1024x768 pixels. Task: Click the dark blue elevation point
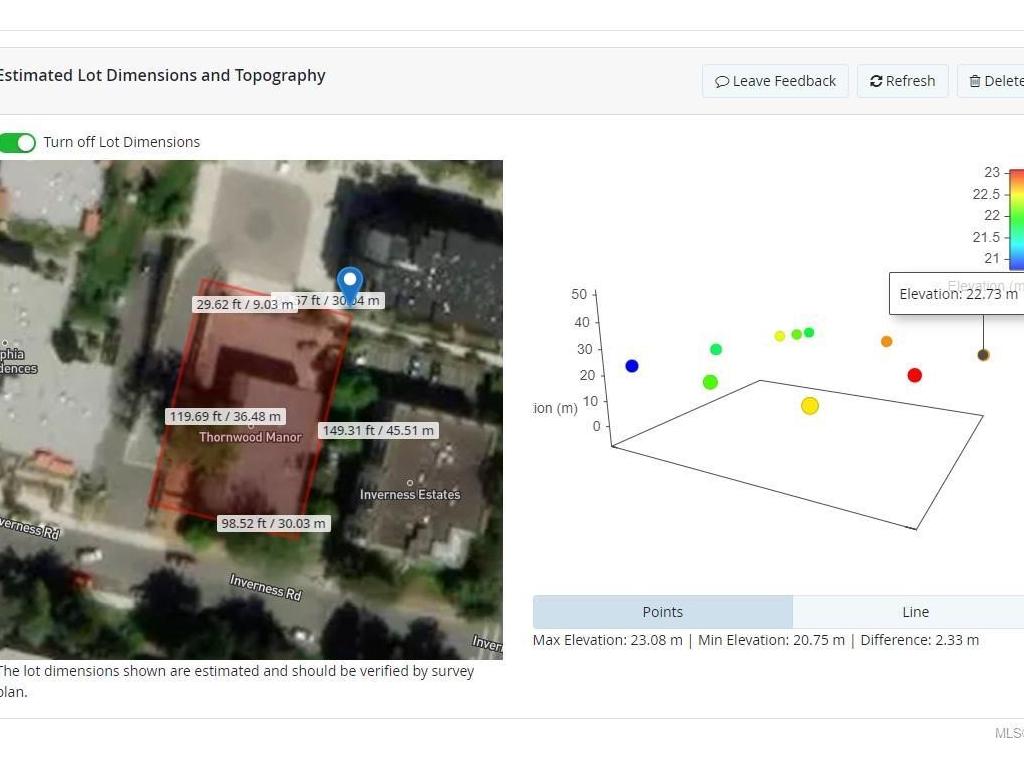632,366
